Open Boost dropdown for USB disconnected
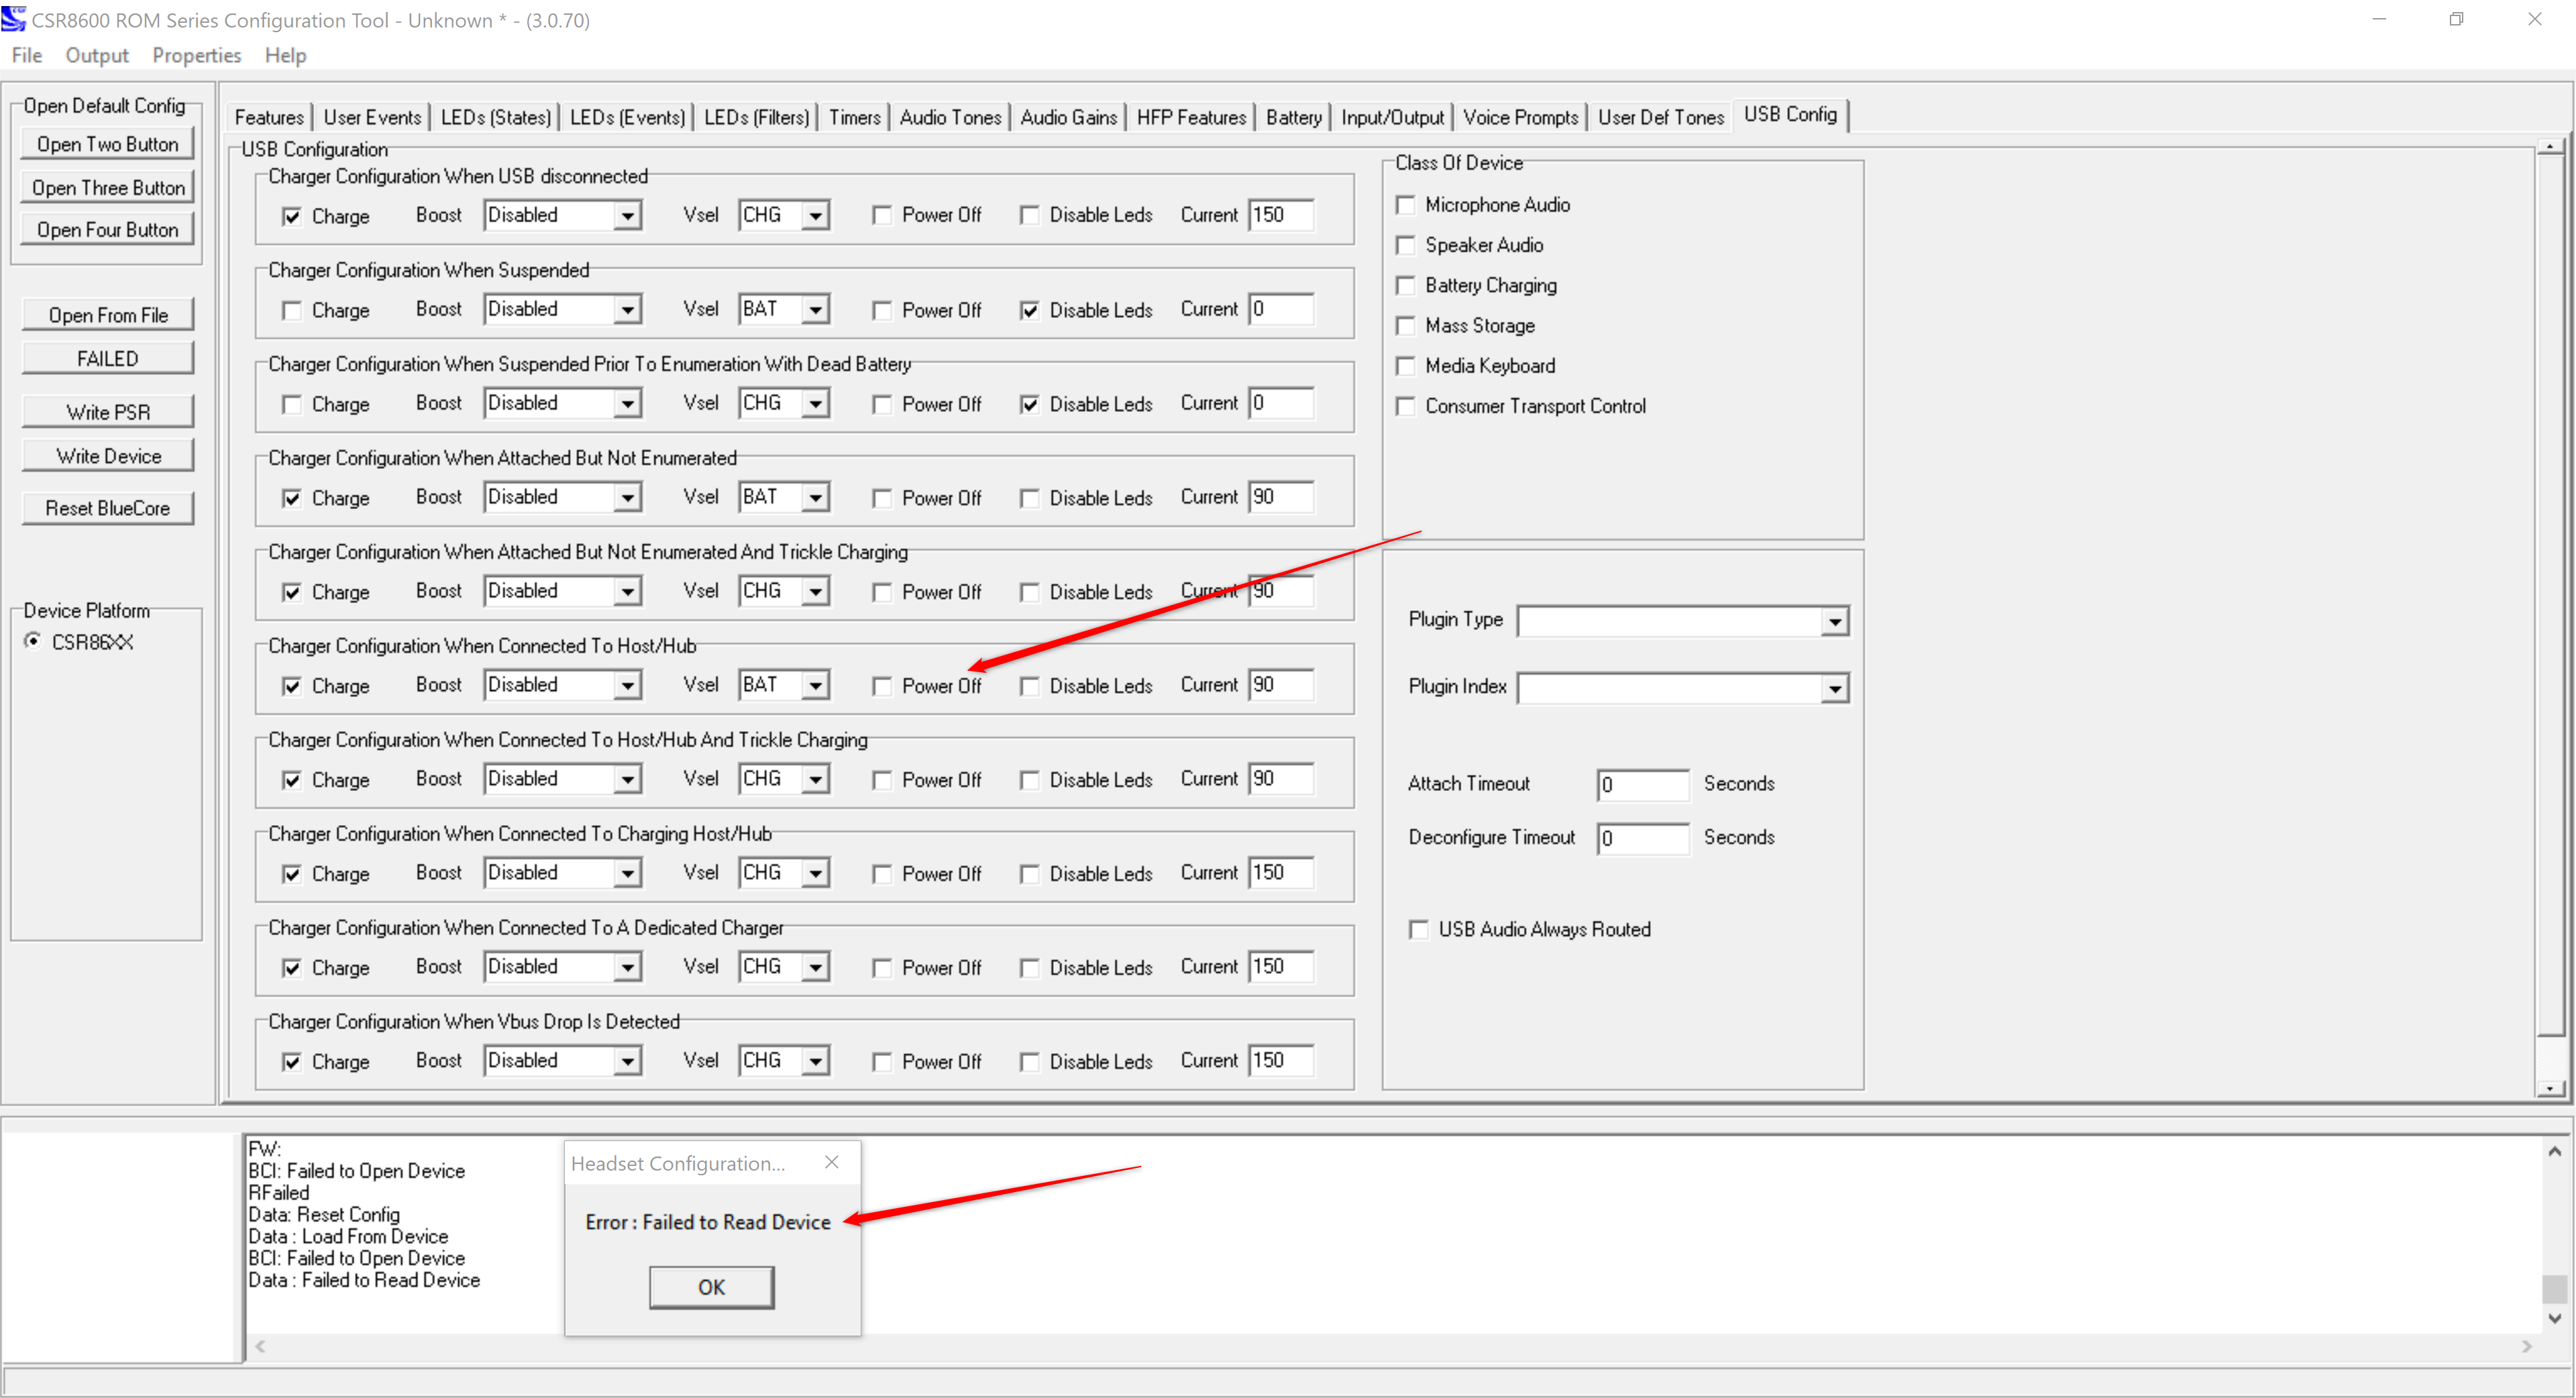Image resolution: width=2576 pixels, height=1398 pixels. (x=627, y=215)
